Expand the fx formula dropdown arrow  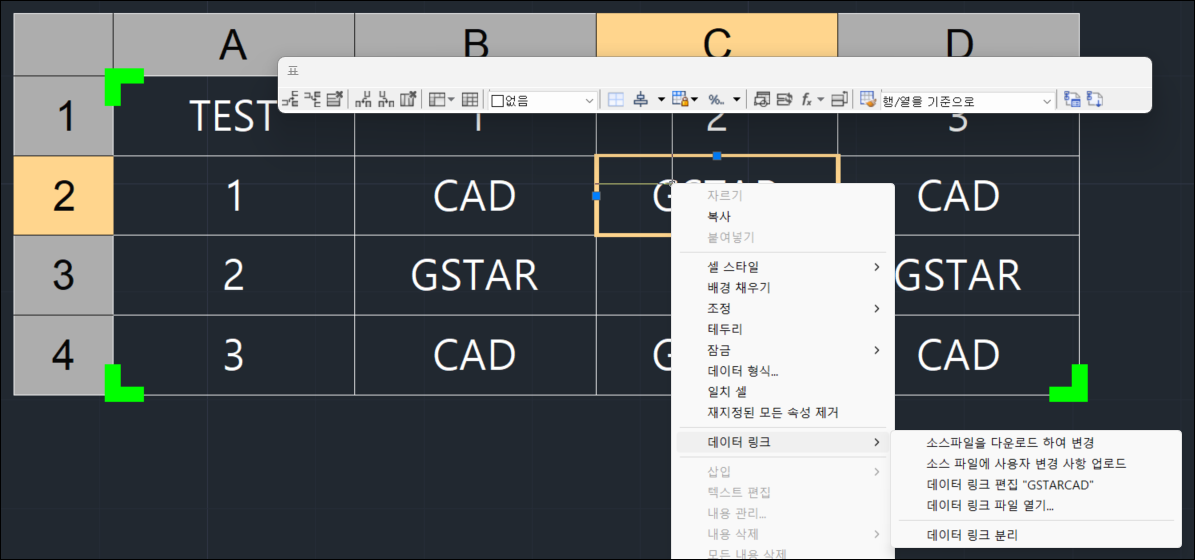[821, 100]
